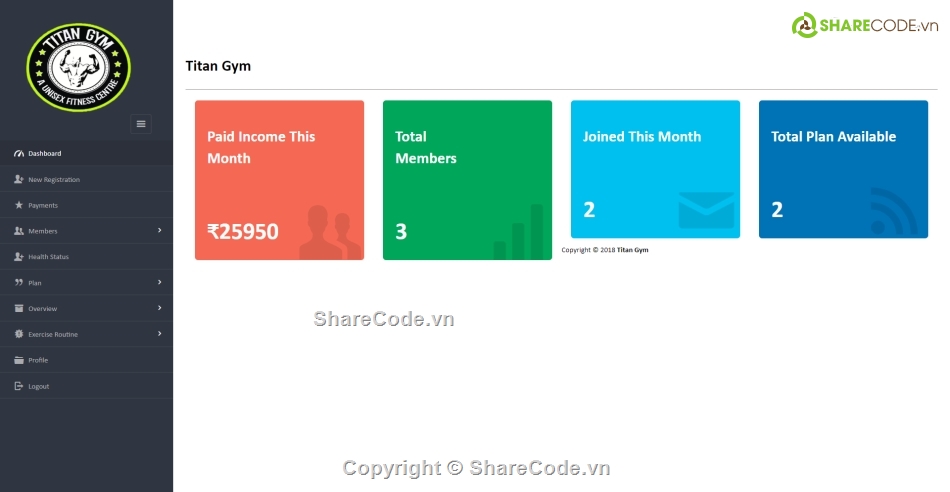Open the Payments menu item
This screenshot has height=492, width=950.
coord(43,205)
